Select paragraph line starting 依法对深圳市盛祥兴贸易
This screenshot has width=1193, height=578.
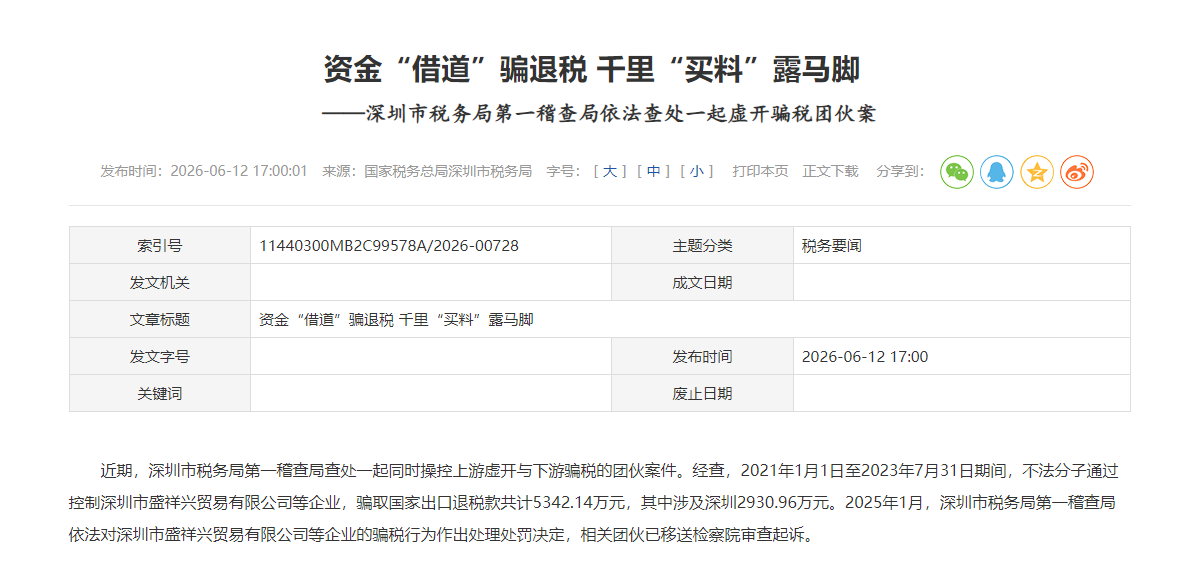tap(441, 535)
